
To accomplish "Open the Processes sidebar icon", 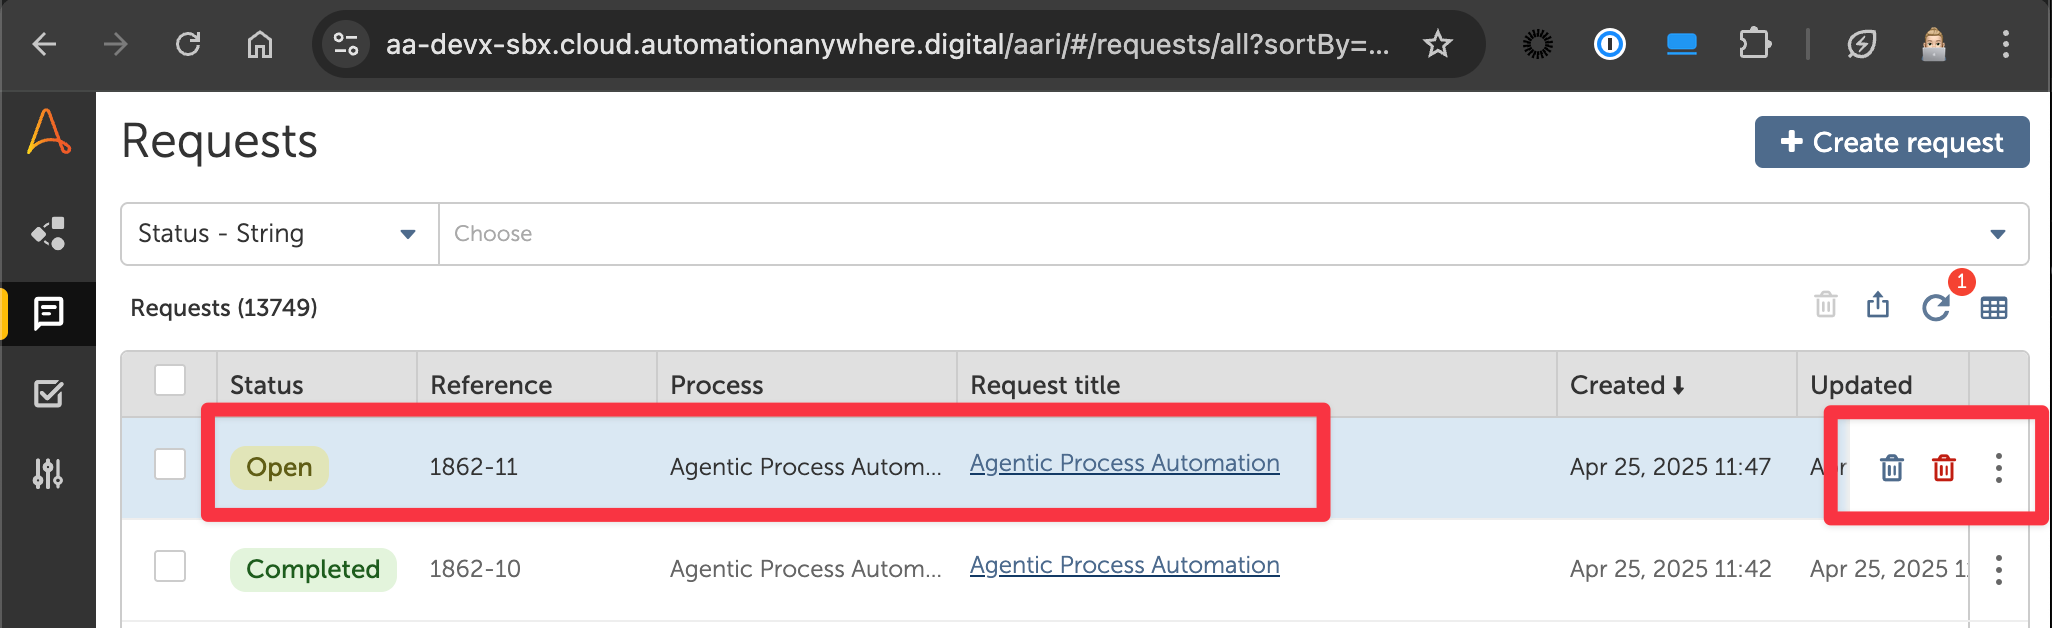I will tap(48, 233).
